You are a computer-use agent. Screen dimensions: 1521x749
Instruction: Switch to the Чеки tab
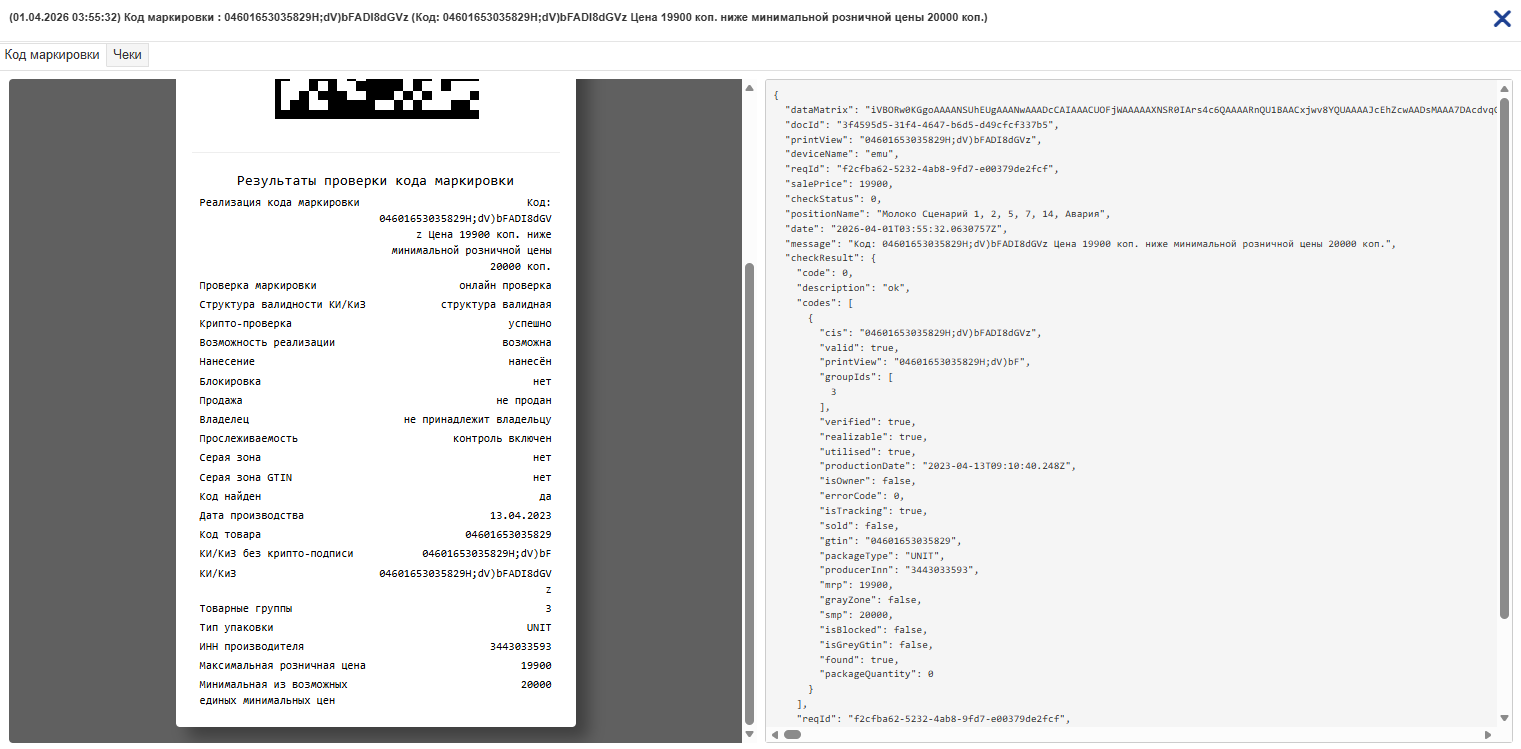tap(127, 55)
